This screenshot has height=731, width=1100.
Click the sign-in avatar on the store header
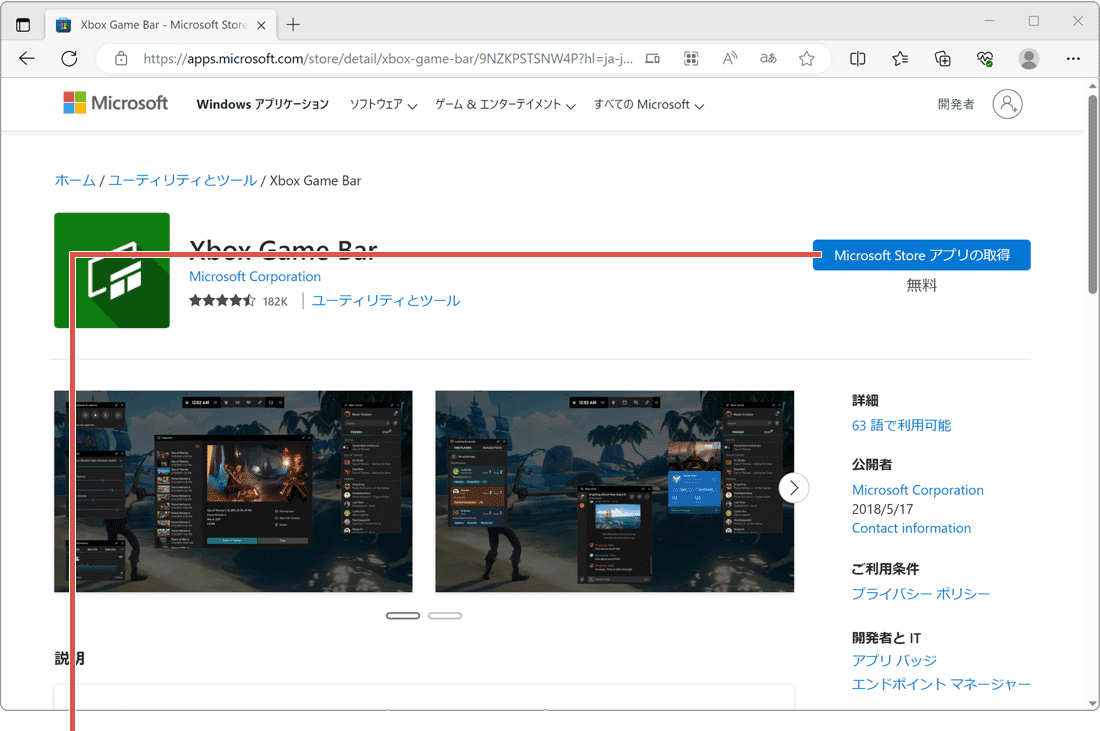pyautogui.click(x=1008, y=103)
